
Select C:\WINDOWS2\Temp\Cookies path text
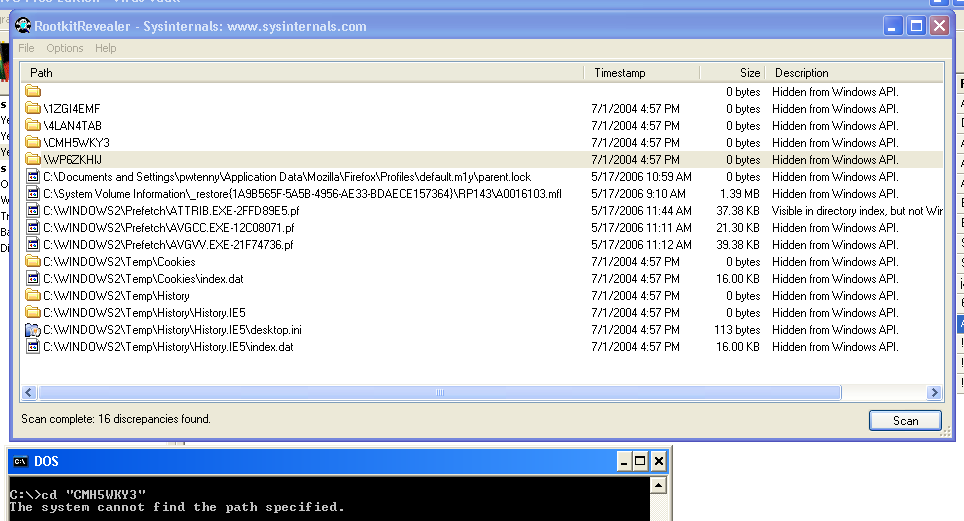119,262
